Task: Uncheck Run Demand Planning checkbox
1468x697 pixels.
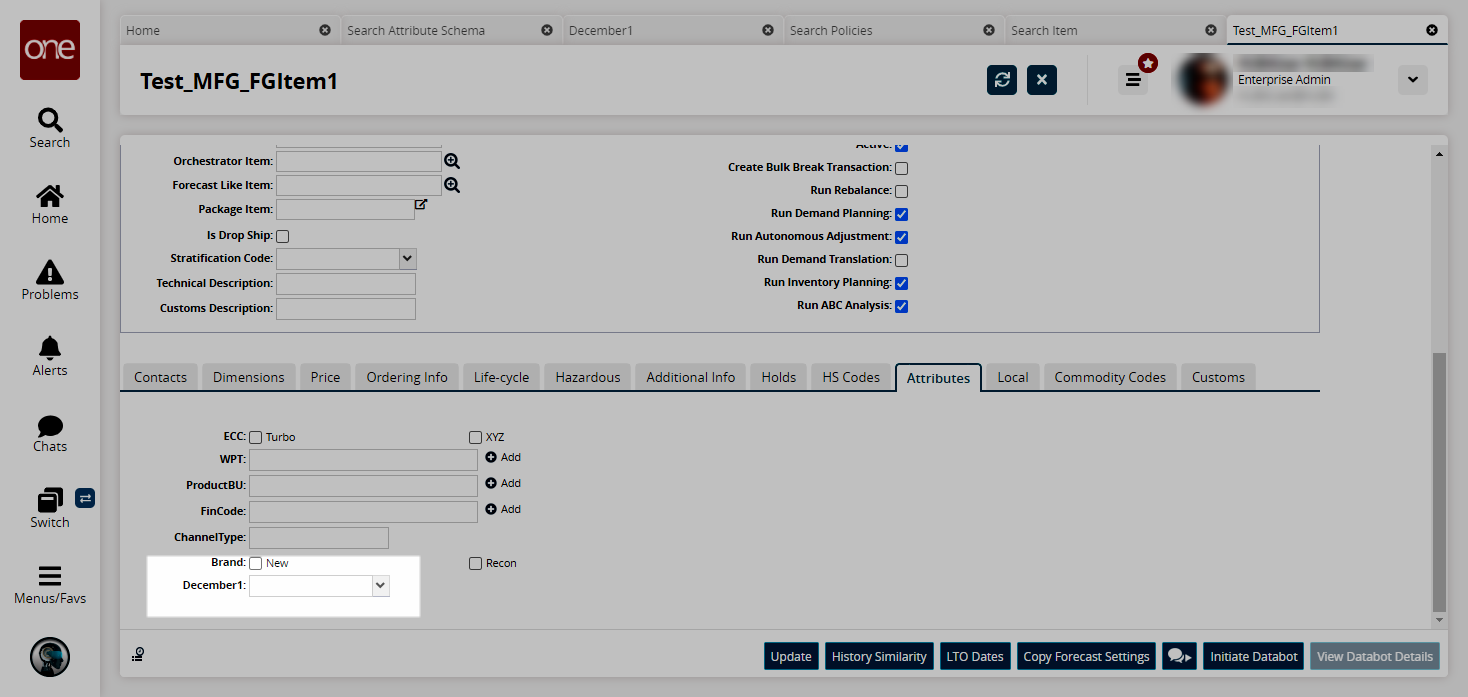Action: (x=901, y=214)
